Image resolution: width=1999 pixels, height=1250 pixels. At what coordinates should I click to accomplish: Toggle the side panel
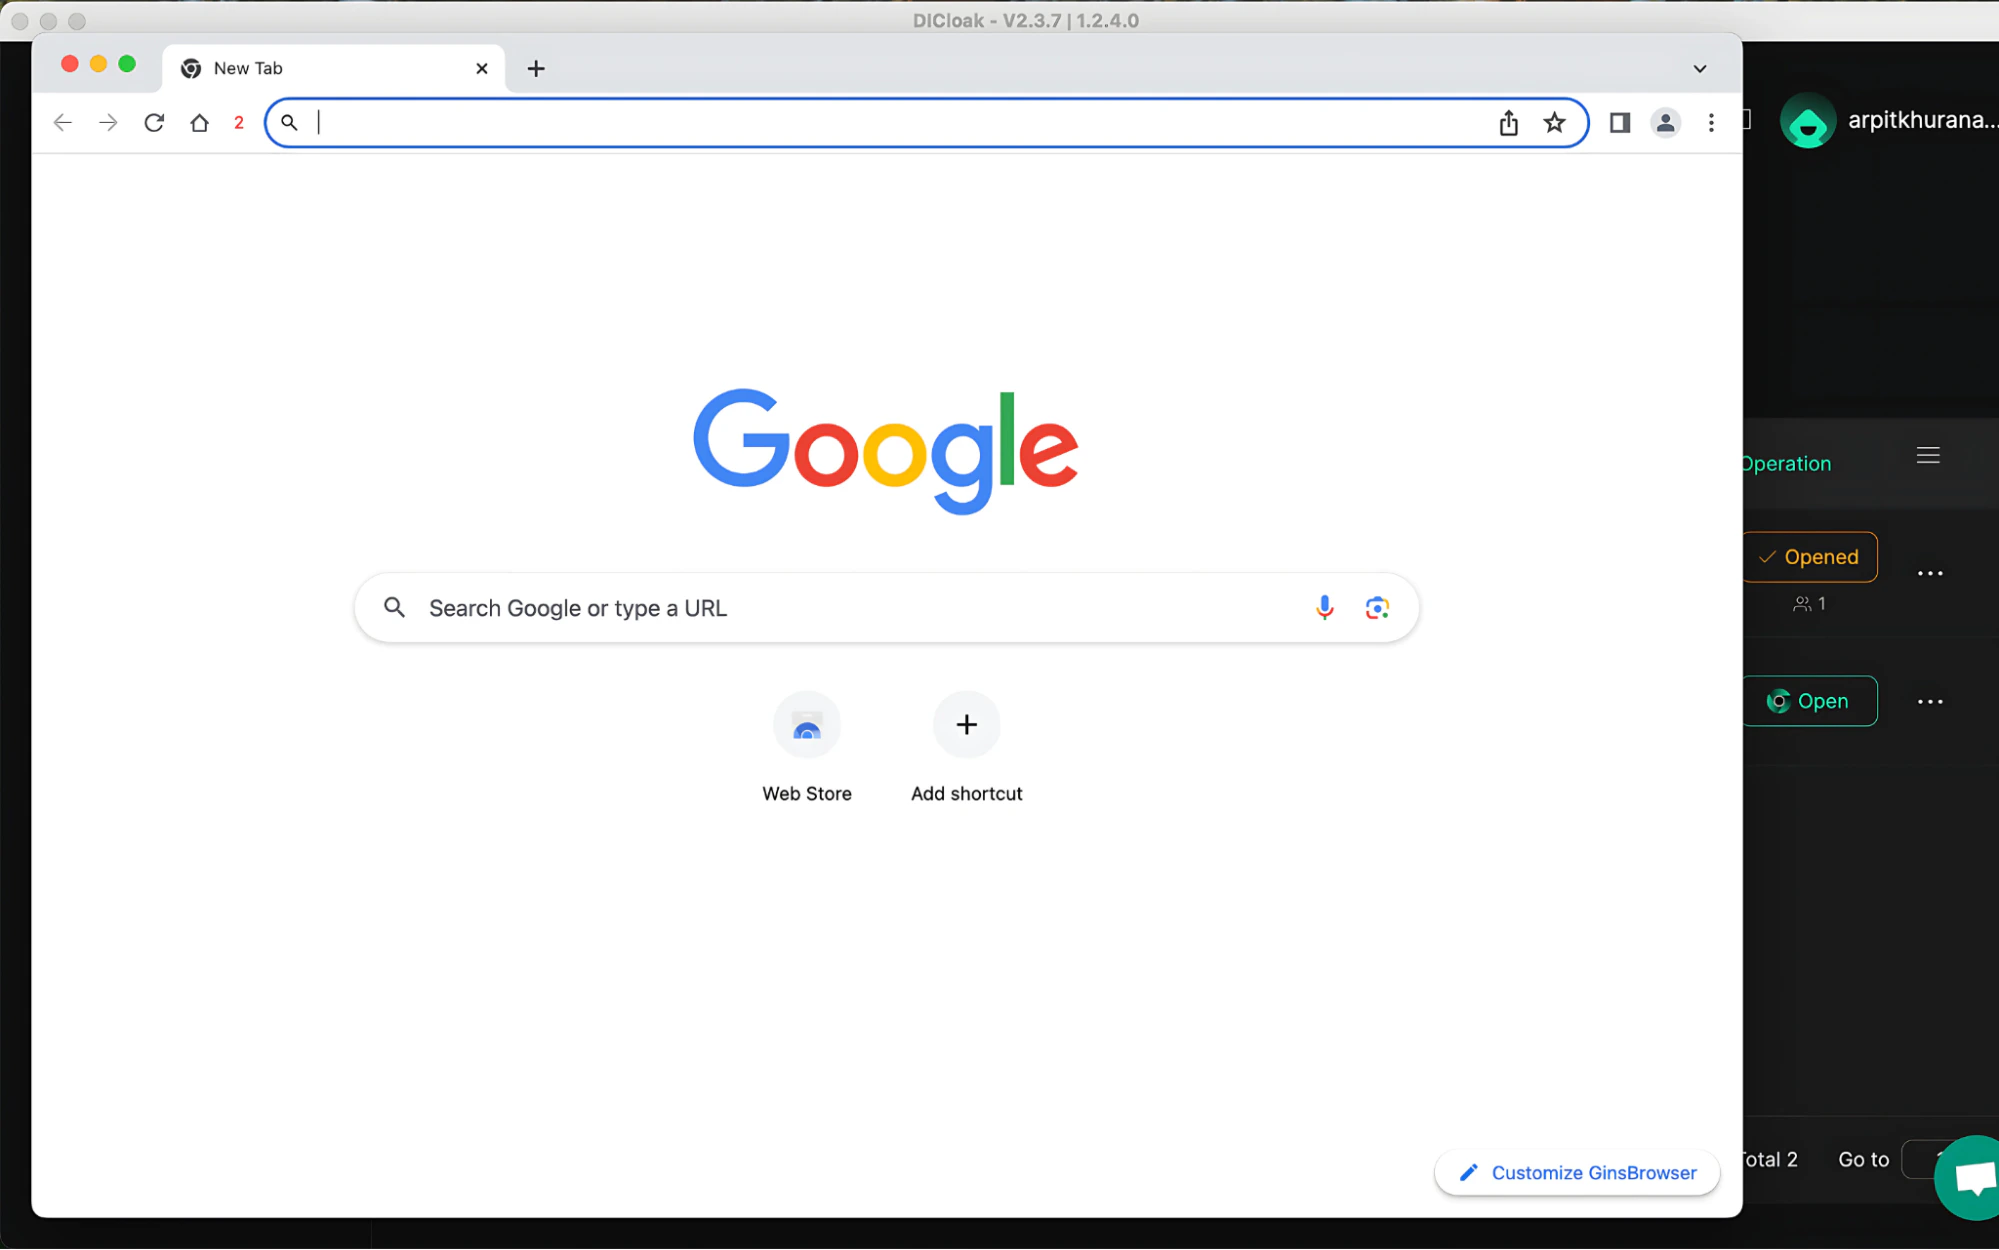[1620, 122]
